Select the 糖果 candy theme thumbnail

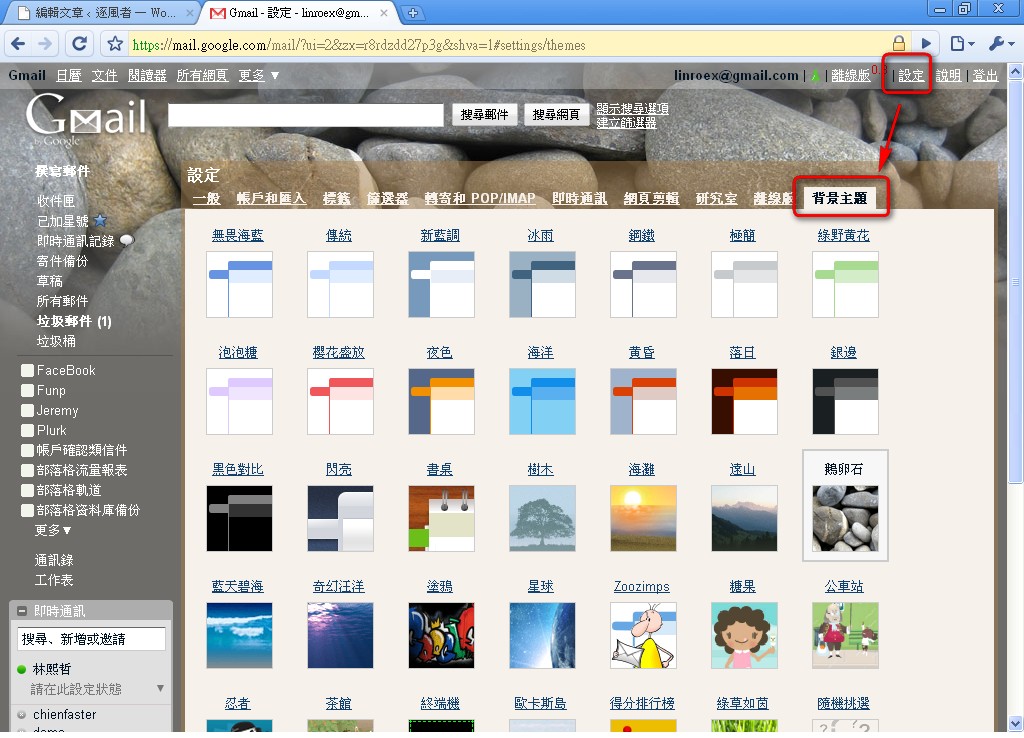click(744, 635)
